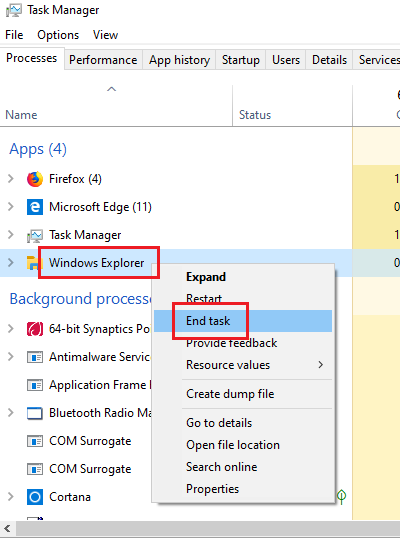This screenshot has width=400, height=552.
Task: Choose Search online
Action: pos(243,467)
